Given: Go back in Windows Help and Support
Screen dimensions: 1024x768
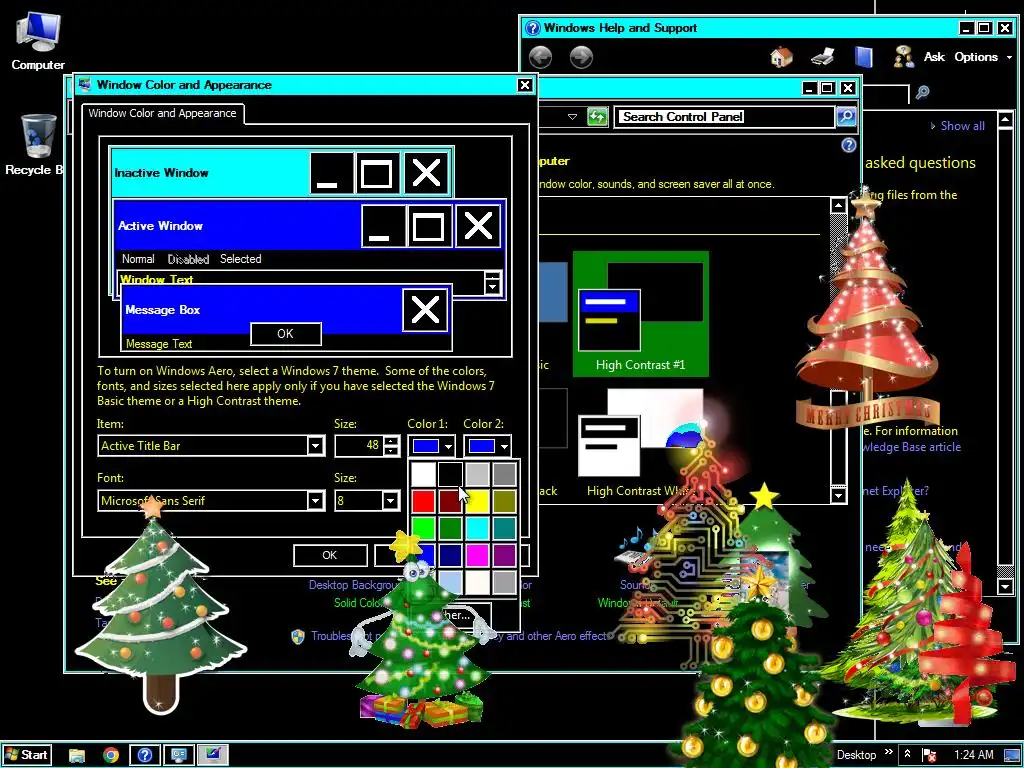Looking at the screenshot, I should [x=540, y=57].
